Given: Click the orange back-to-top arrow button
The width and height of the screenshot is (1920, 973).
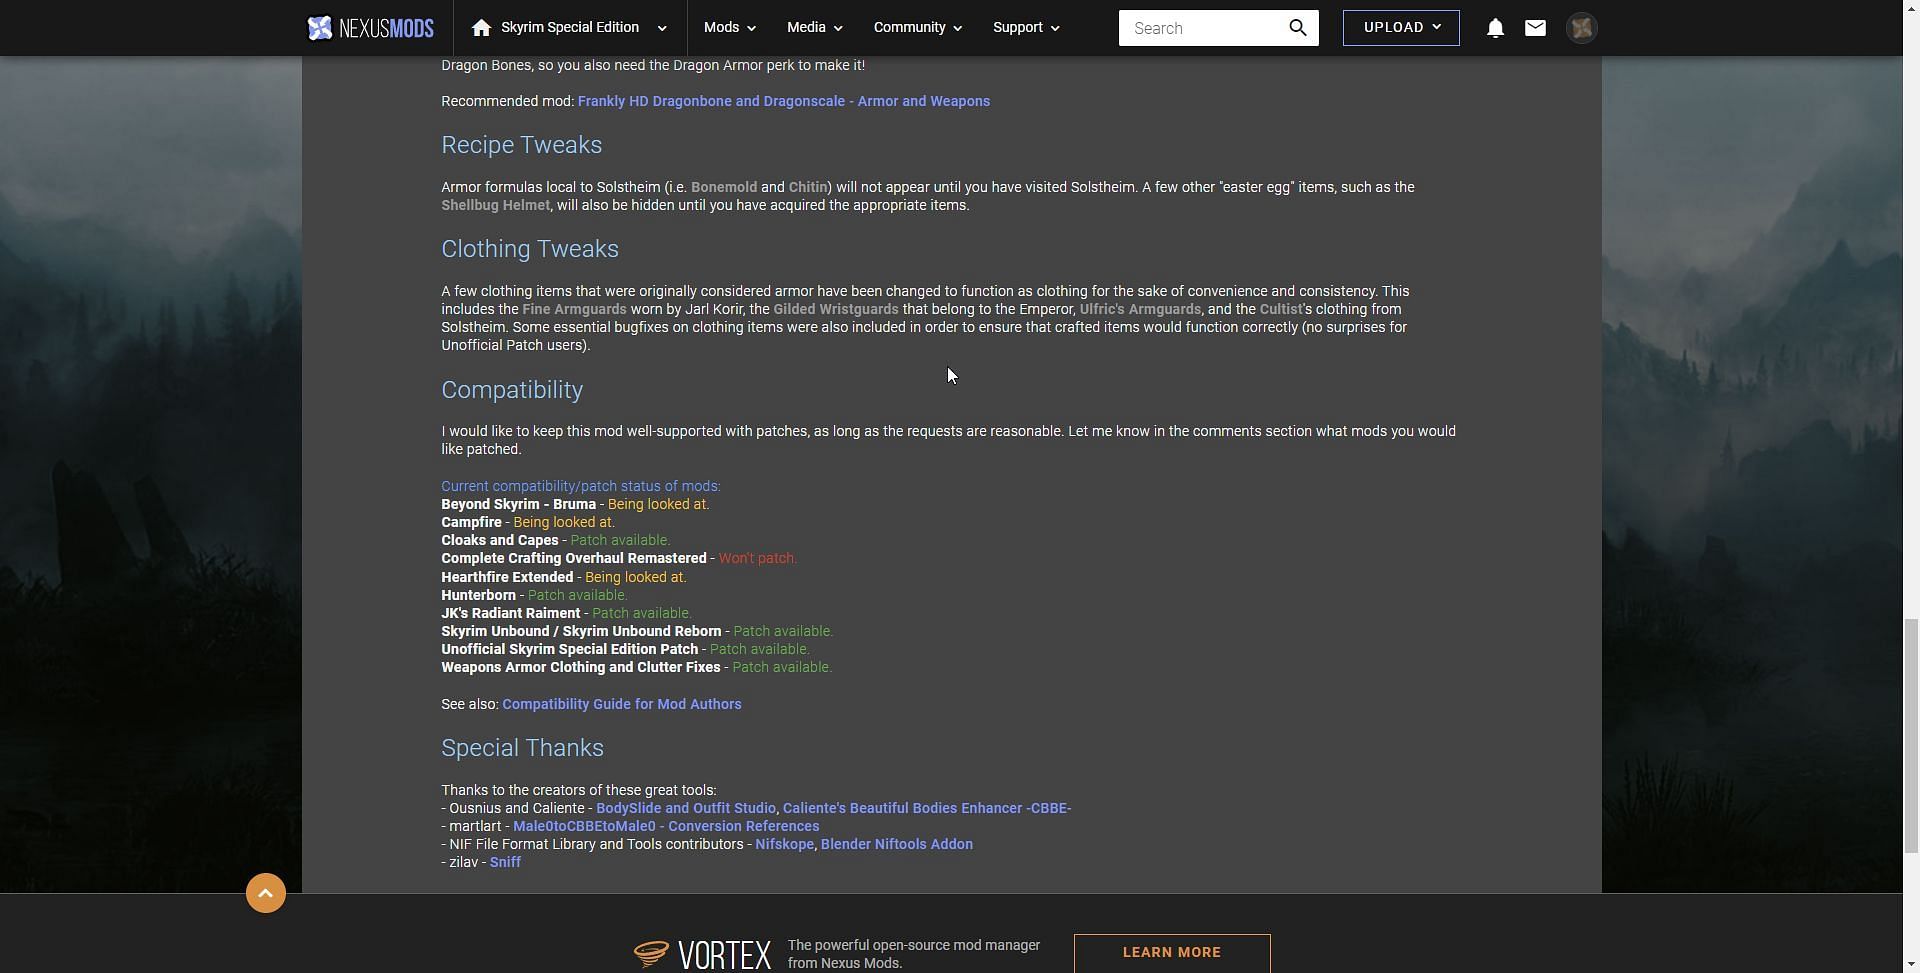Looking at the screenshot, I should (x=266, y=893).
